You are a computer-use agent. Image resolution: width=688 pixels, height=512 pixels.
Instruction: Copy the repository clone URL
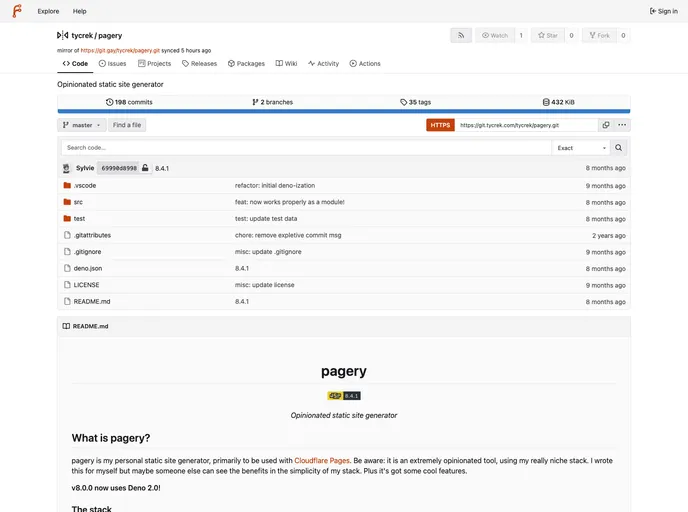pyautogui.click(x=606, y=125)
